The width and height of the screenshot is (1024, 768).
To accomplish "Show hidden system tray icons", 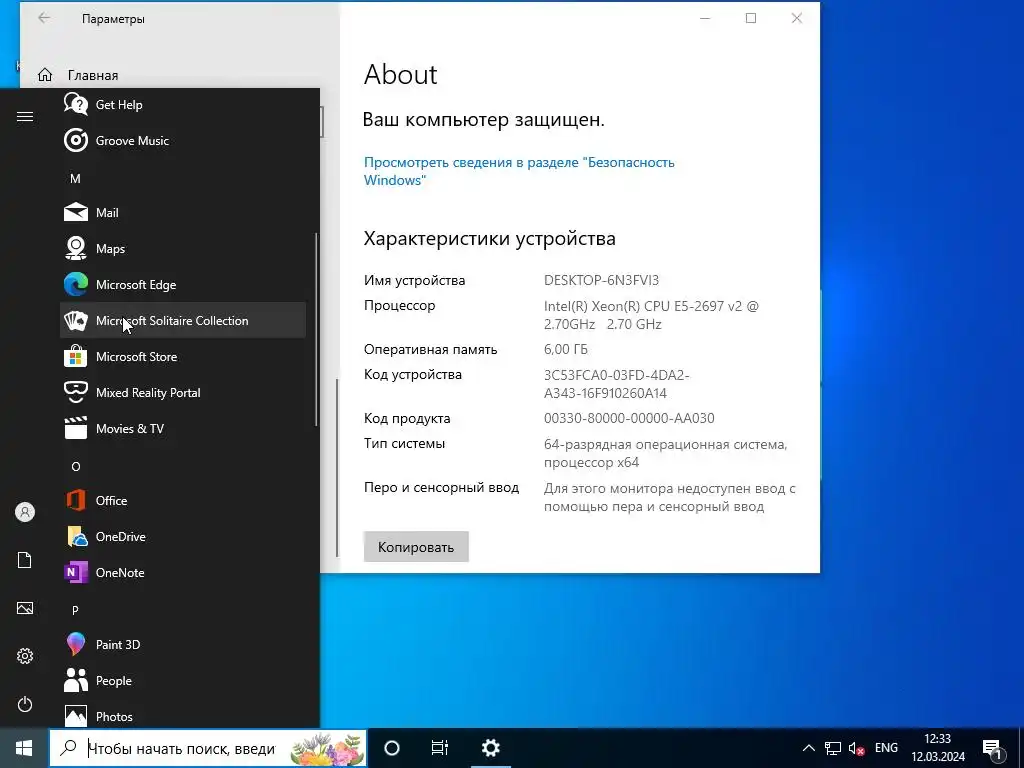I will (808, 748).
